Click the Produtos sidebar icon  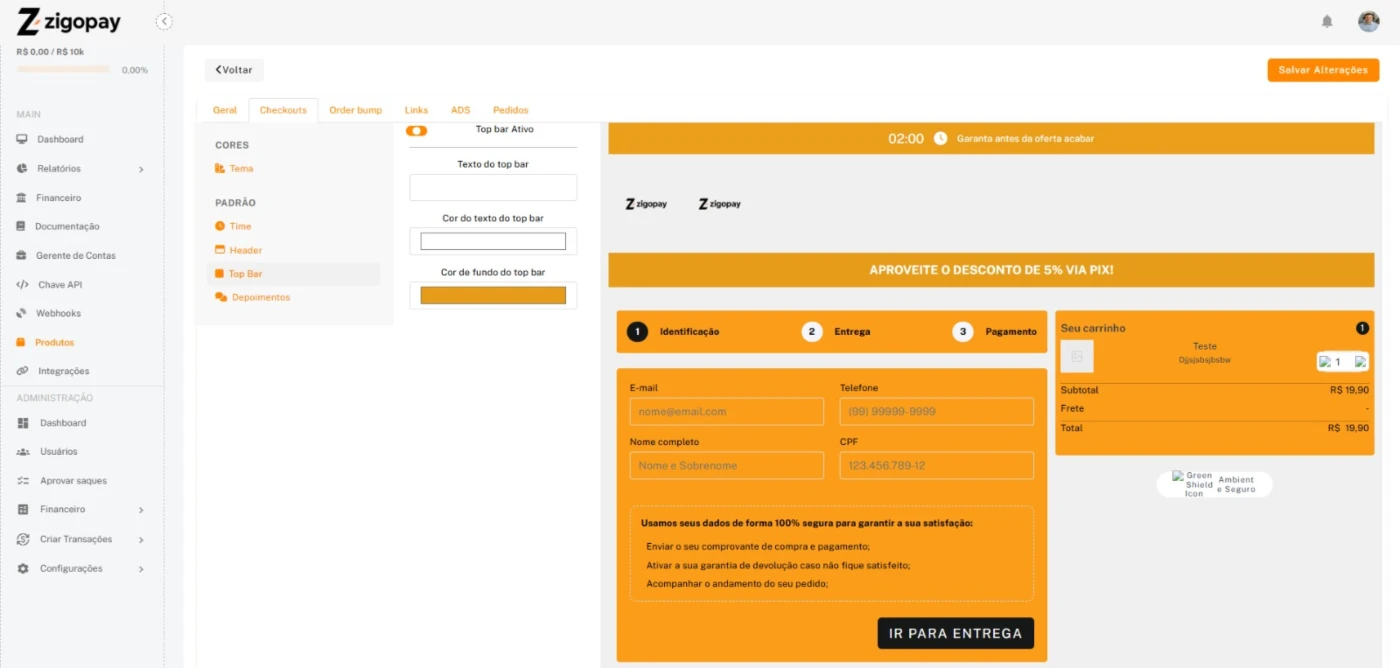(x=21, y=342)
